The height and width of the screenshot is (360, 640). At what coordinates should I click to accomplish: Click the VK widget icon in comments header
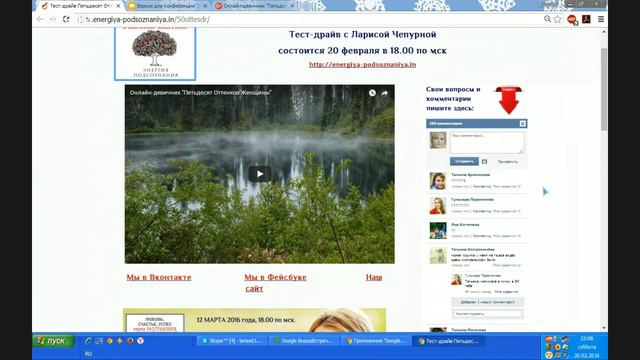point(522,123)
